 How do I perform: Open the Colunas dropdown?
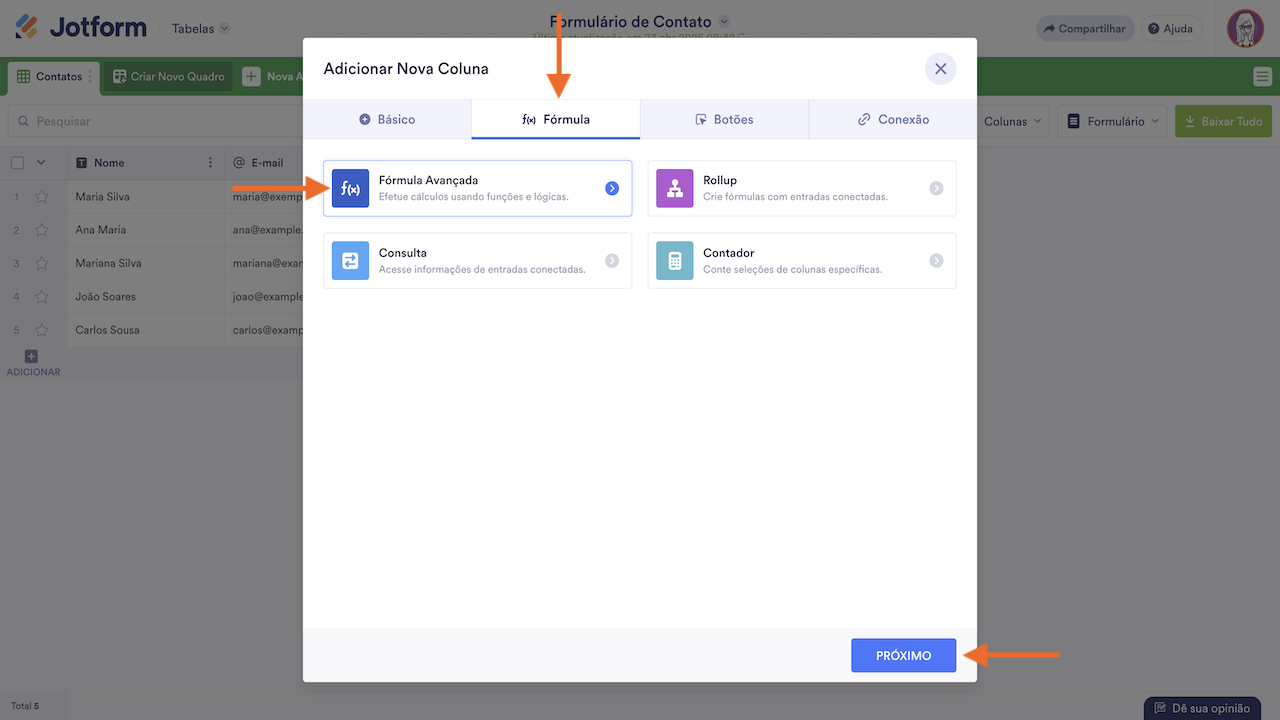[x=1012, y=121]
